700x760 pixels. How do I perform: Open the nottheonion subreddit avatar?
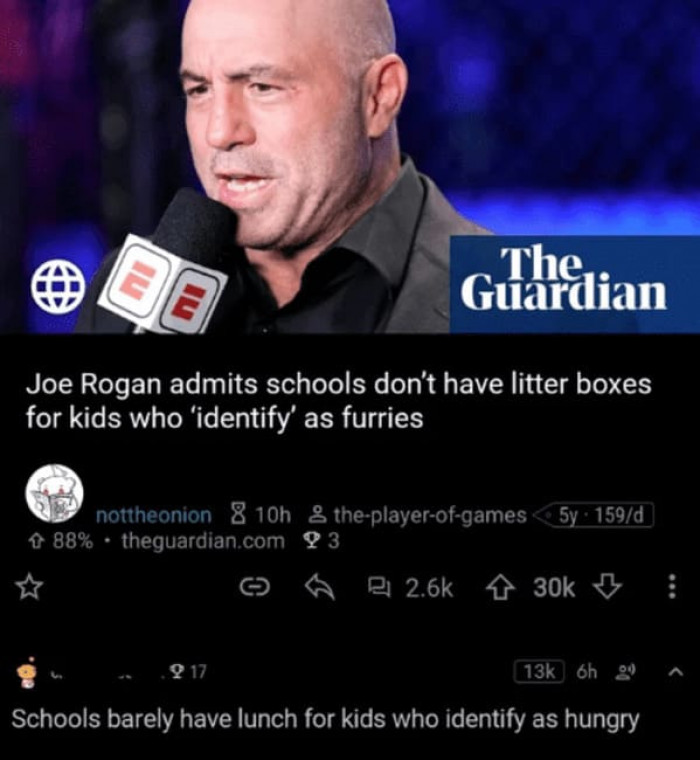(x=54, y=493)
